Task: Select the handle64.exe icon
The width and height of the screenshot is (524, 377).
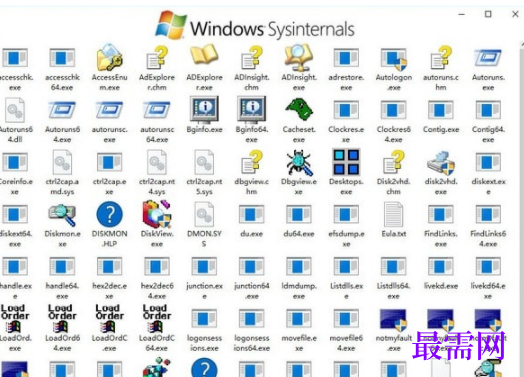Action: (x=62, y=267)
